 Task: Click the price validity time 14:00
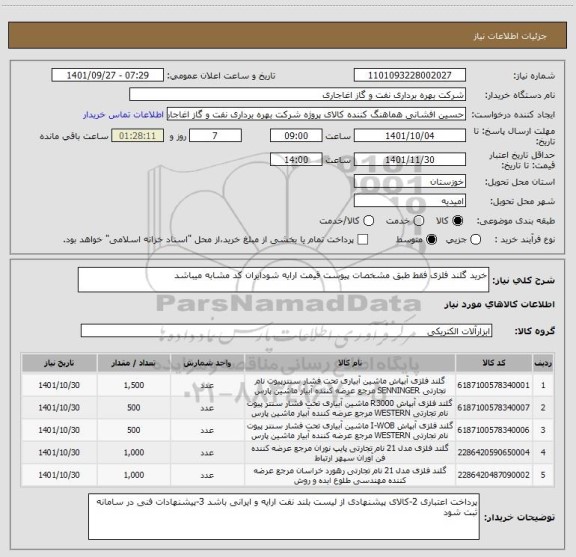[x=296, y=159]
